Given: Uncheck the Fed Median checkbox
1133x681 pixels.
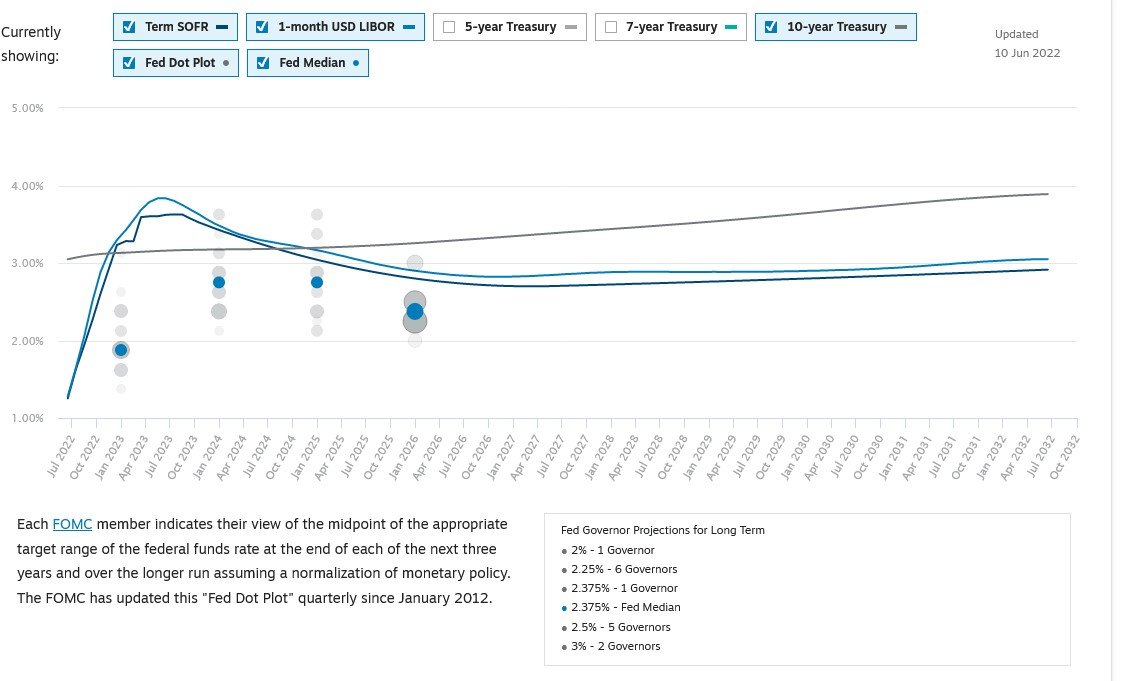Looking at the screenshot, I should pyautogui.click(x=263, y=63).
